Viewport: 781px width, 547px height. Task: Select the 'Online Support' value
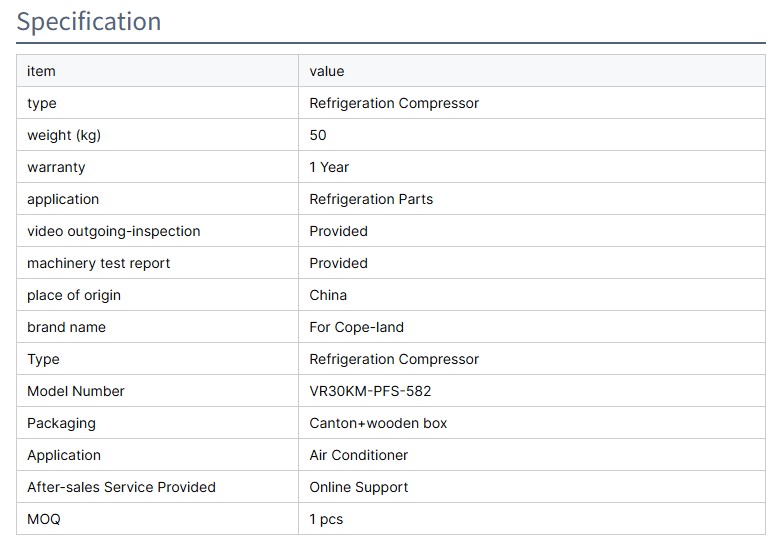[x=359, y=487]
